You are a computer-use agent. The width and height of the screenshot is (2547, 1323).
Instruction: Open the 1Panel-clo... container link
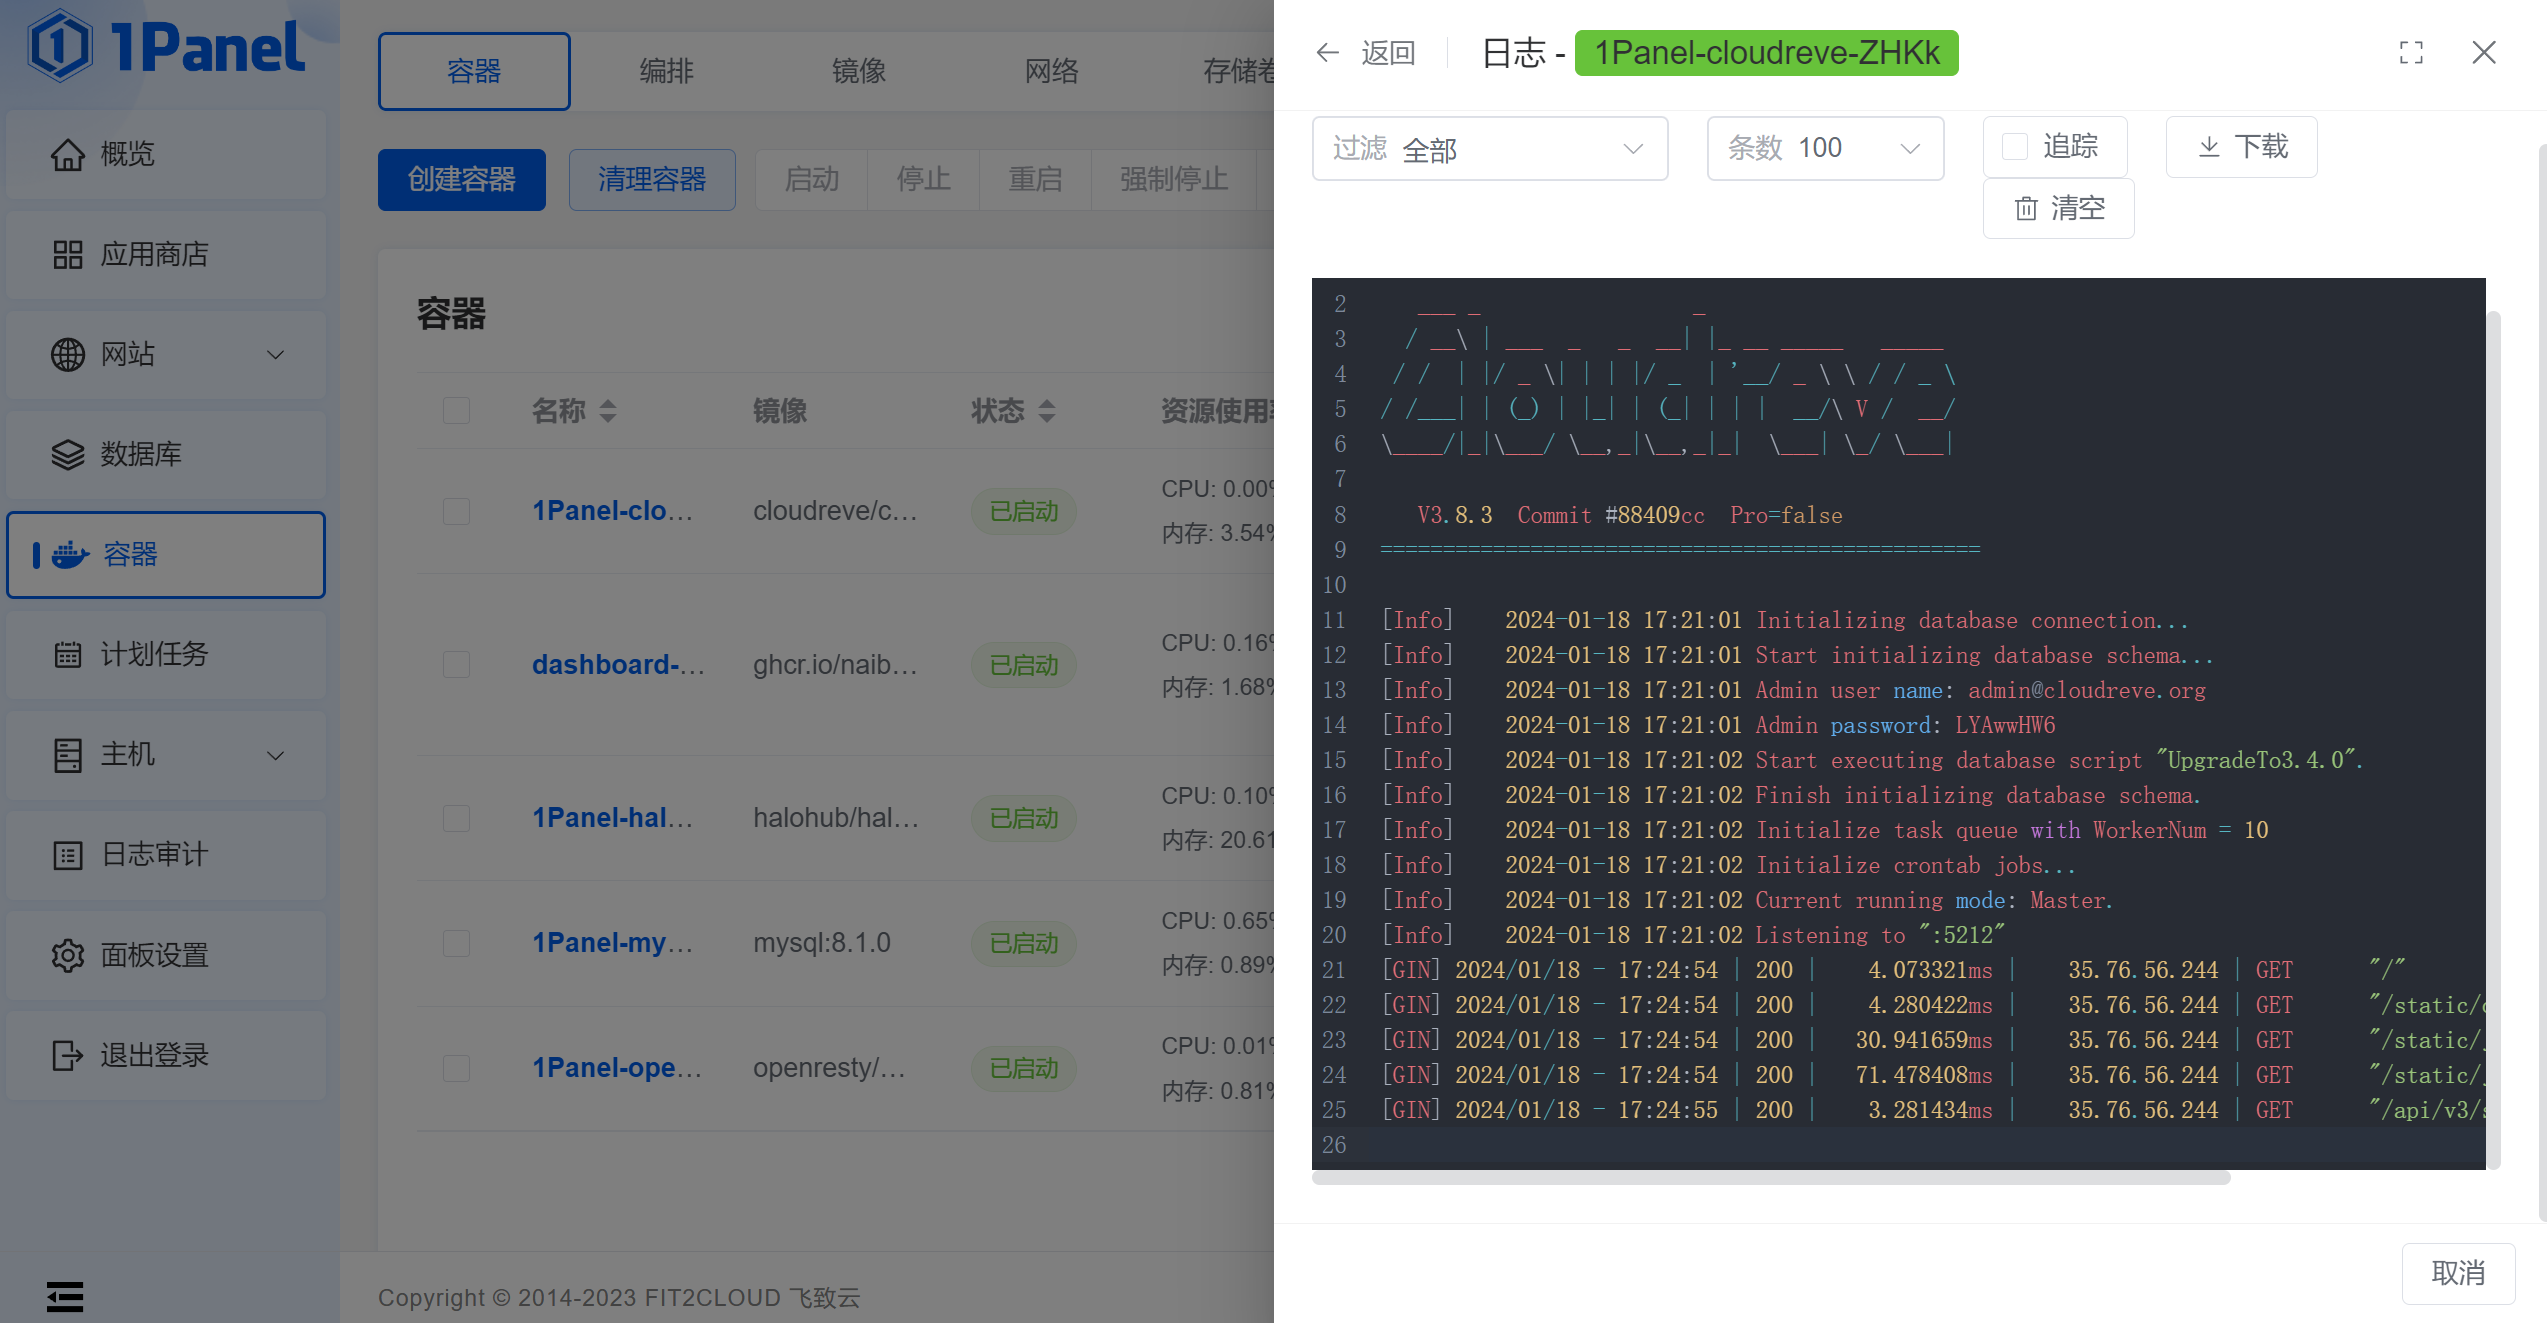pyautogui.click(x=612, y=511)
